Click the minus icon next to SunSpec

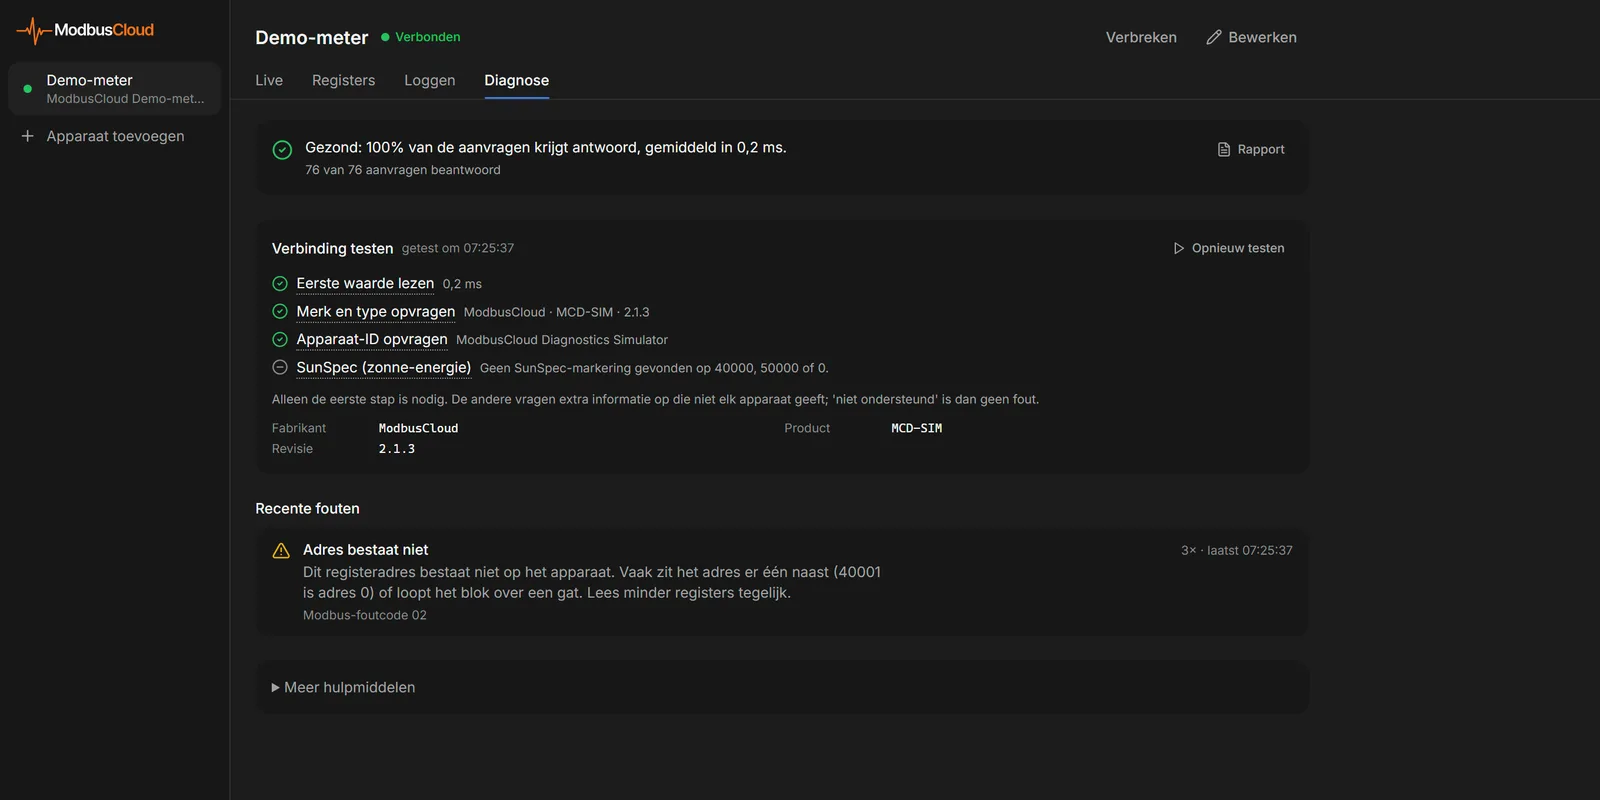280,368
